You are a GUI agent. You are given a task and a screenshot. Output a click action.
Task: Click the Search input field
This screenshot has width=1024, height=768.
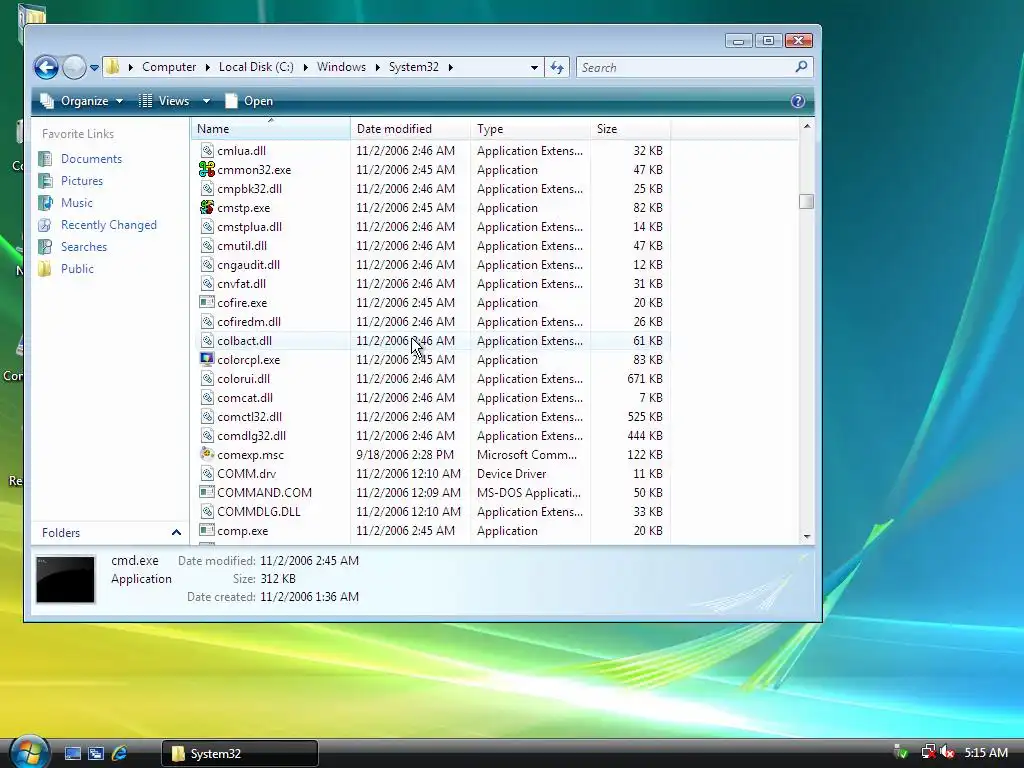tap(686, 67)
